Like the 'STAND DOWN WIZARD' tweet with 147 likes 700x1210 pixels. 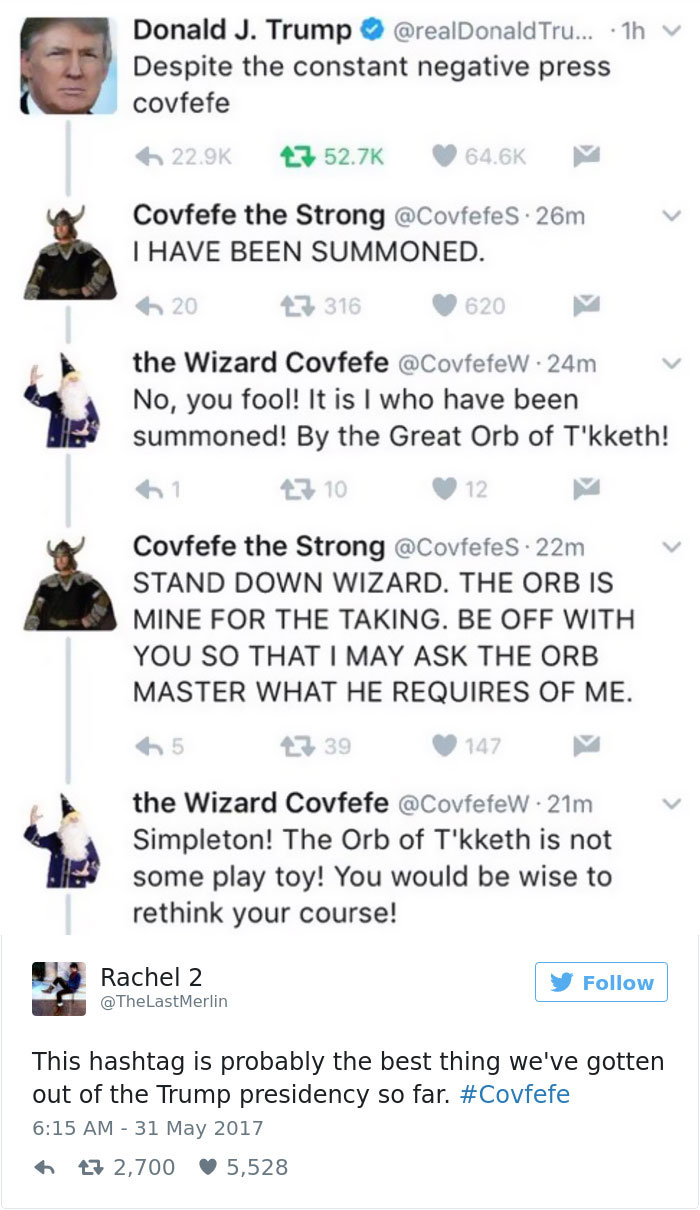(445, 746)
